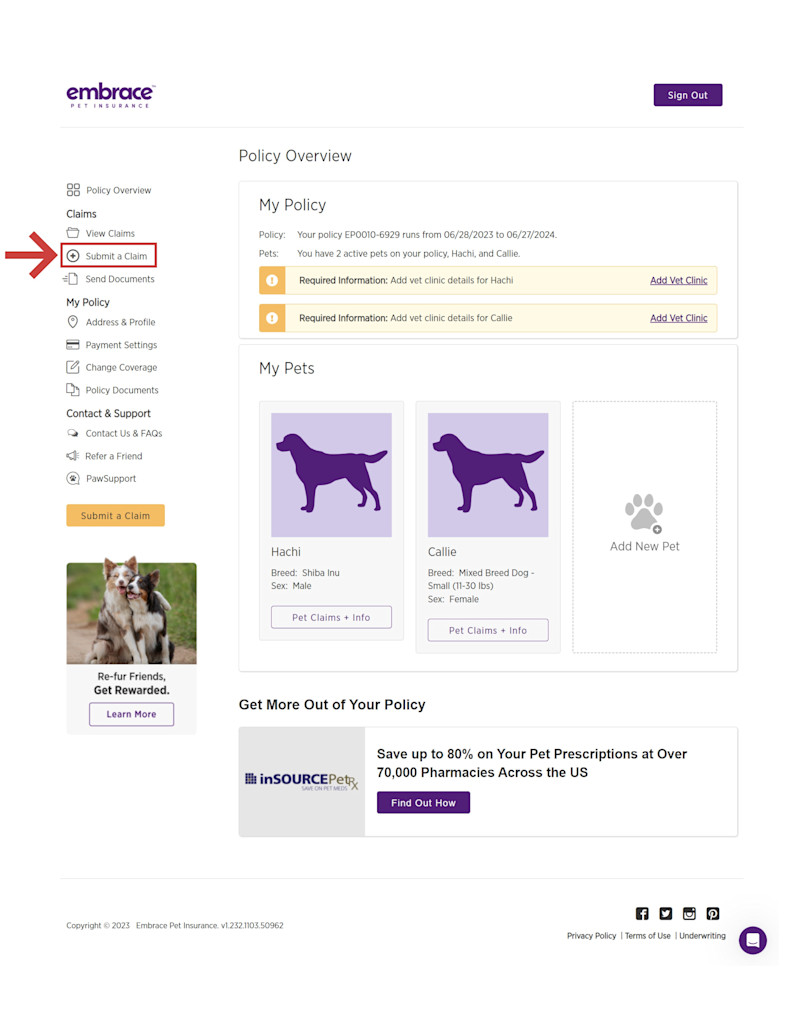The image size is (804, 1033).
Task: Click Learn More under Re-fur Friends
Action: [x=131, y=714]
